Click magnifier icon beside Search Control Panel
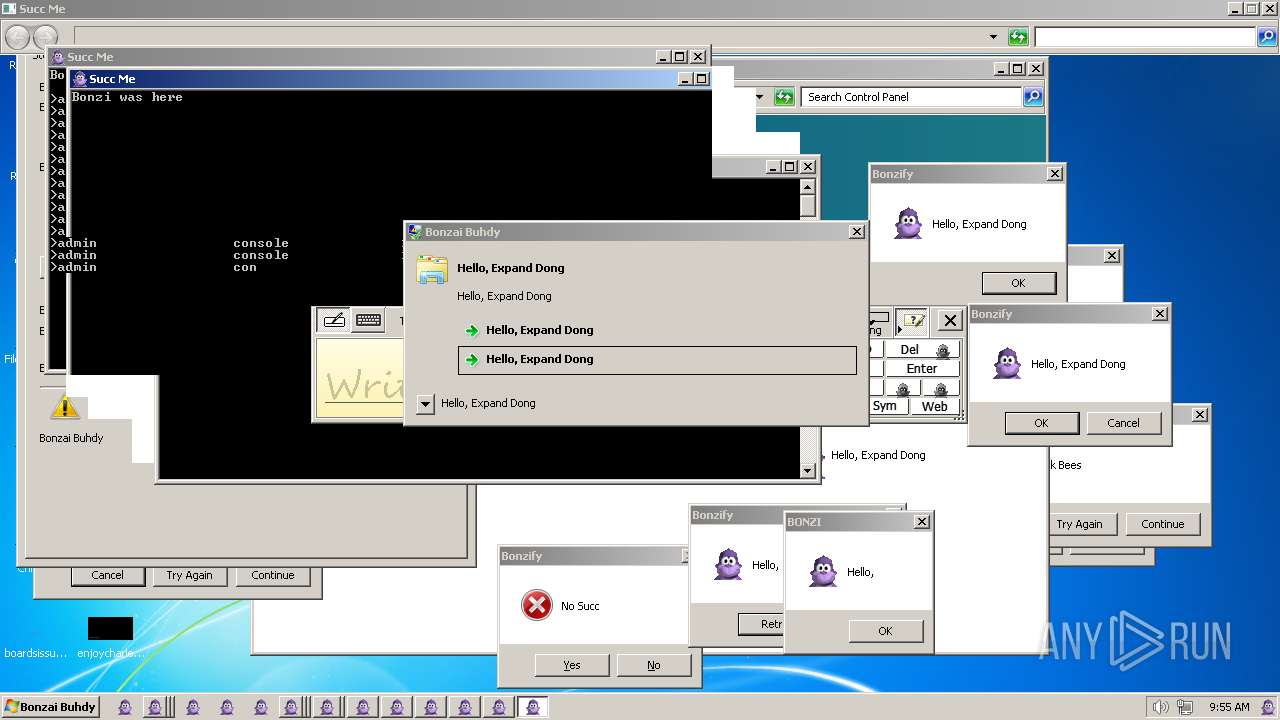The image size is (1280, 720). 1033,97
